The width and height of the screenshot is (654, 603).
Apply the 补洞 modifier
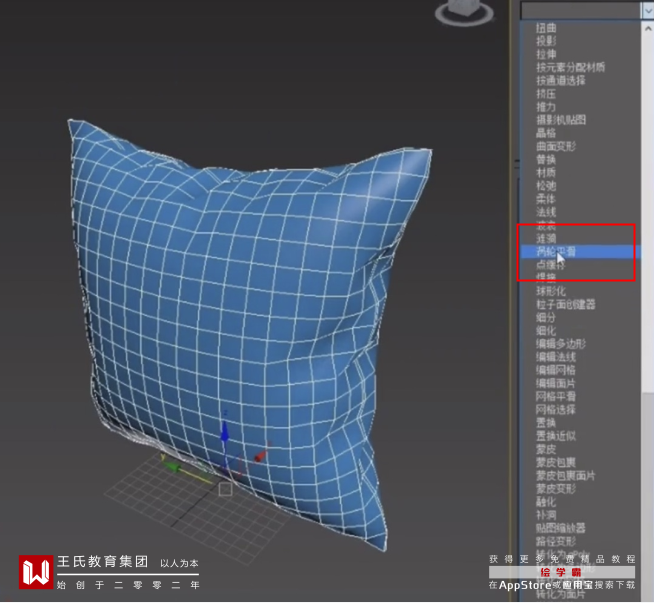pos(546,515)
